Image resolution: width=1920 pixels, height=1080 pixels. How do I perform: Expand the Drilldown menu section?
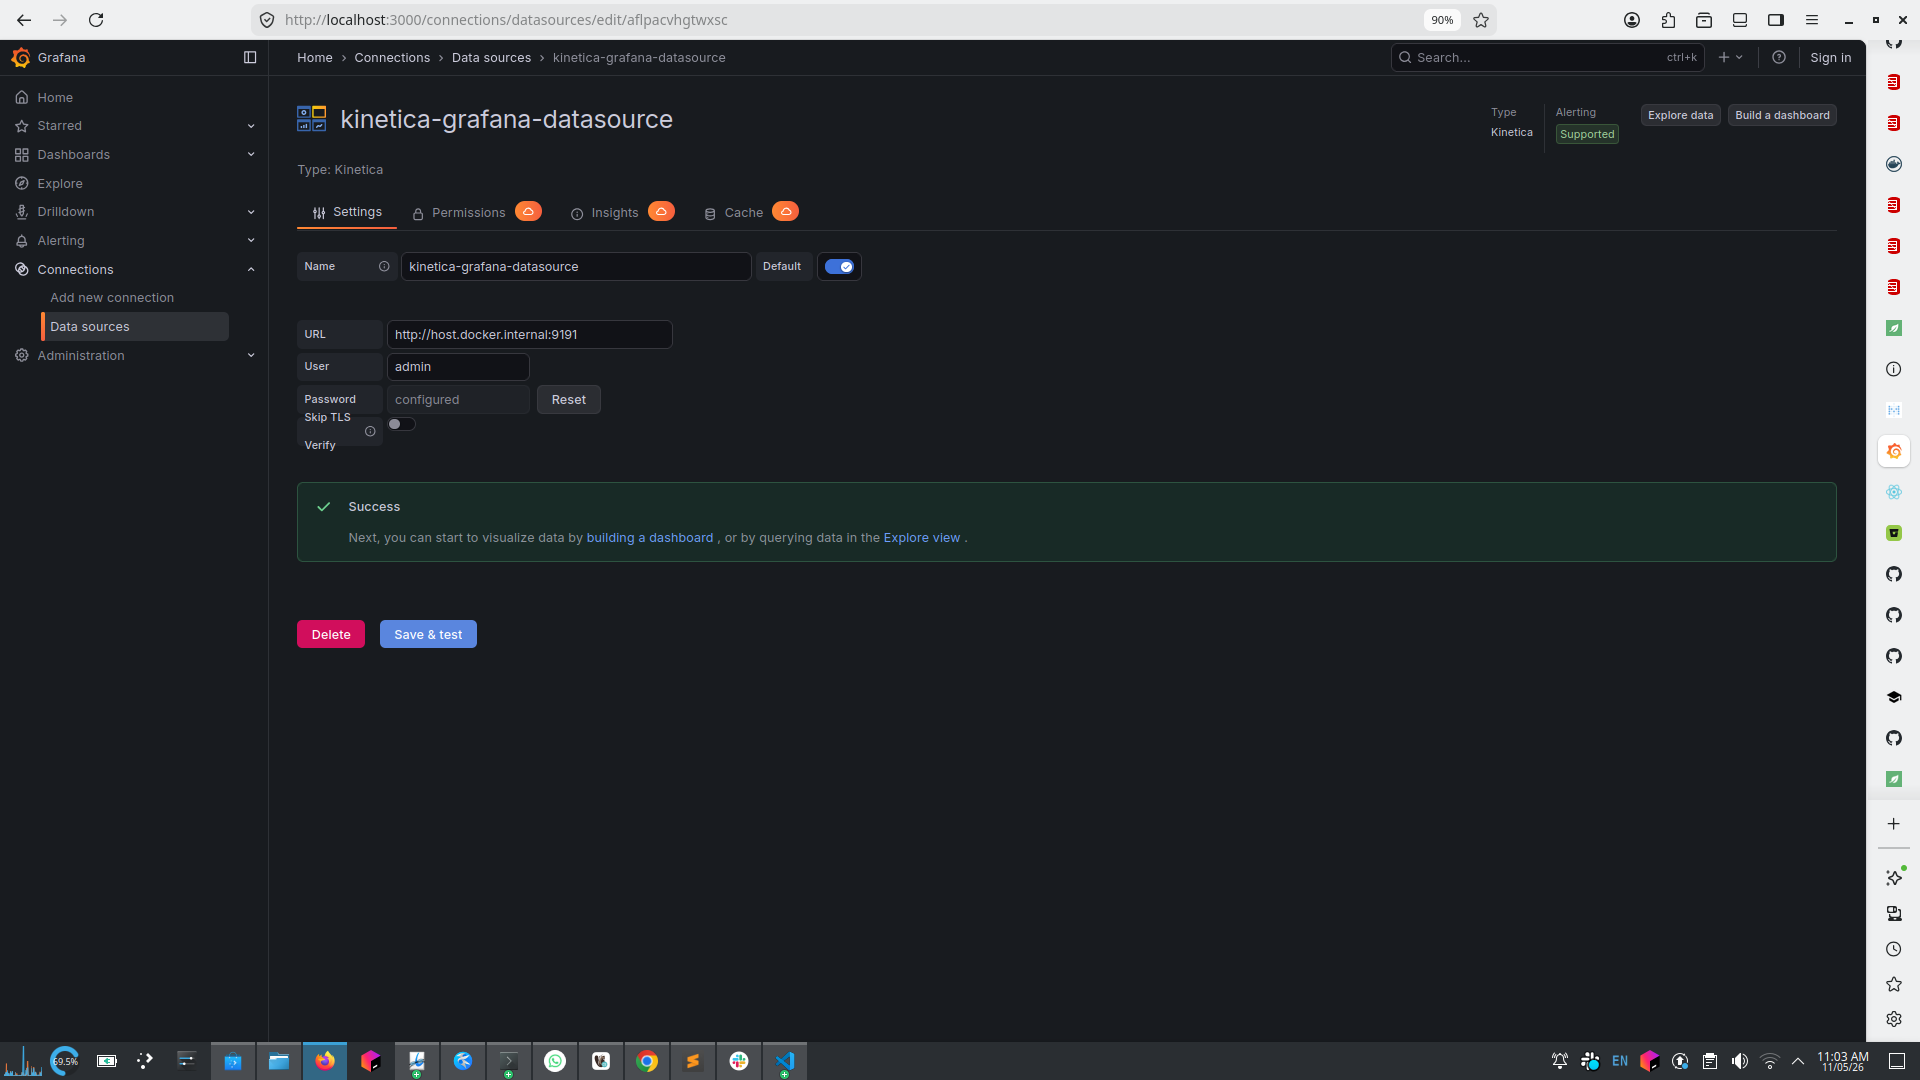click(x=251, y=212)
